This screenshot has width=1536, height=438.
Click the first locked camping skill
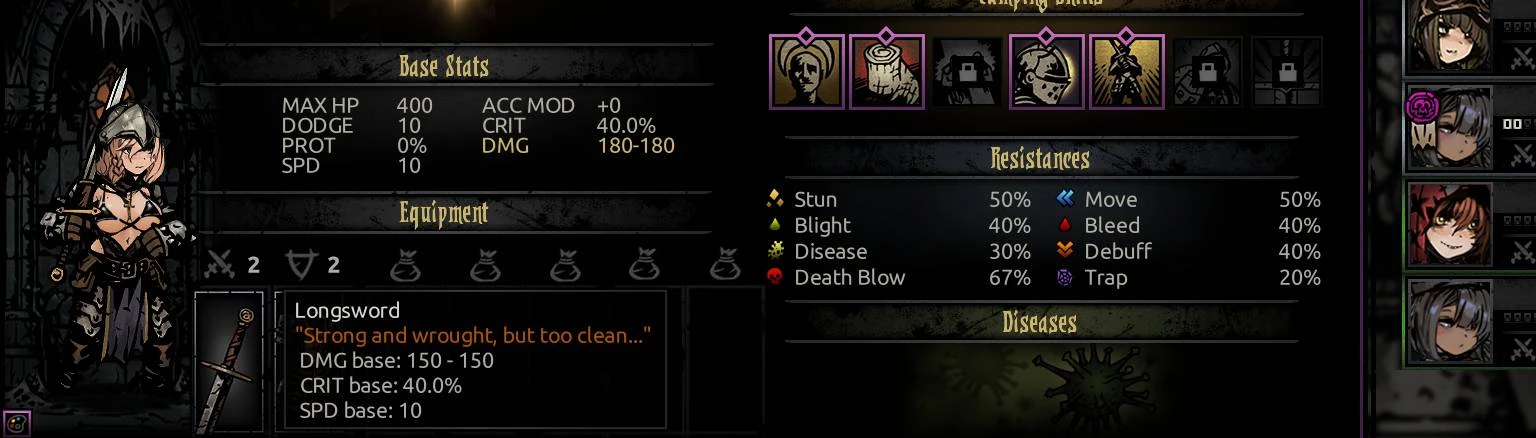pos(966,71)
